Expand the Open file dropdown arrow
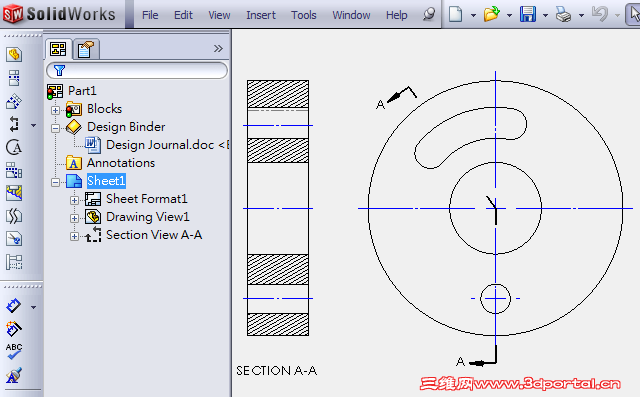The image size is (640, 397). 509,16
